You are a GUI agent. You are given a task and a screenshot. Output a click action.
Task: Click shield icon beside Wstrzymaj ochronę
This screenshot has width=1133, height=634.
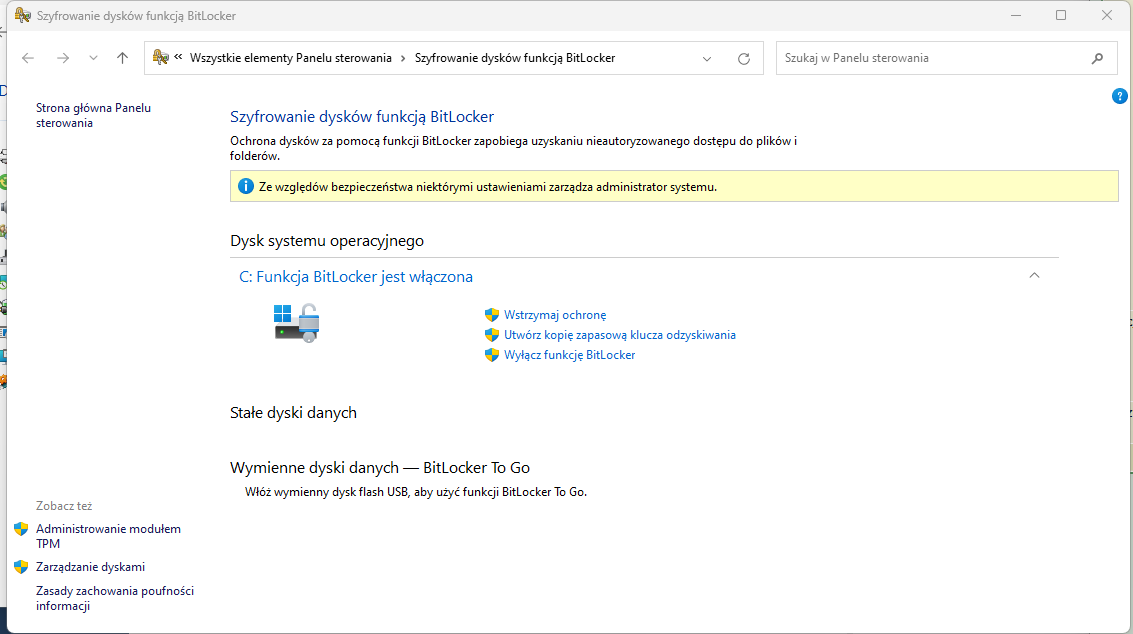[x=492, y=315]
